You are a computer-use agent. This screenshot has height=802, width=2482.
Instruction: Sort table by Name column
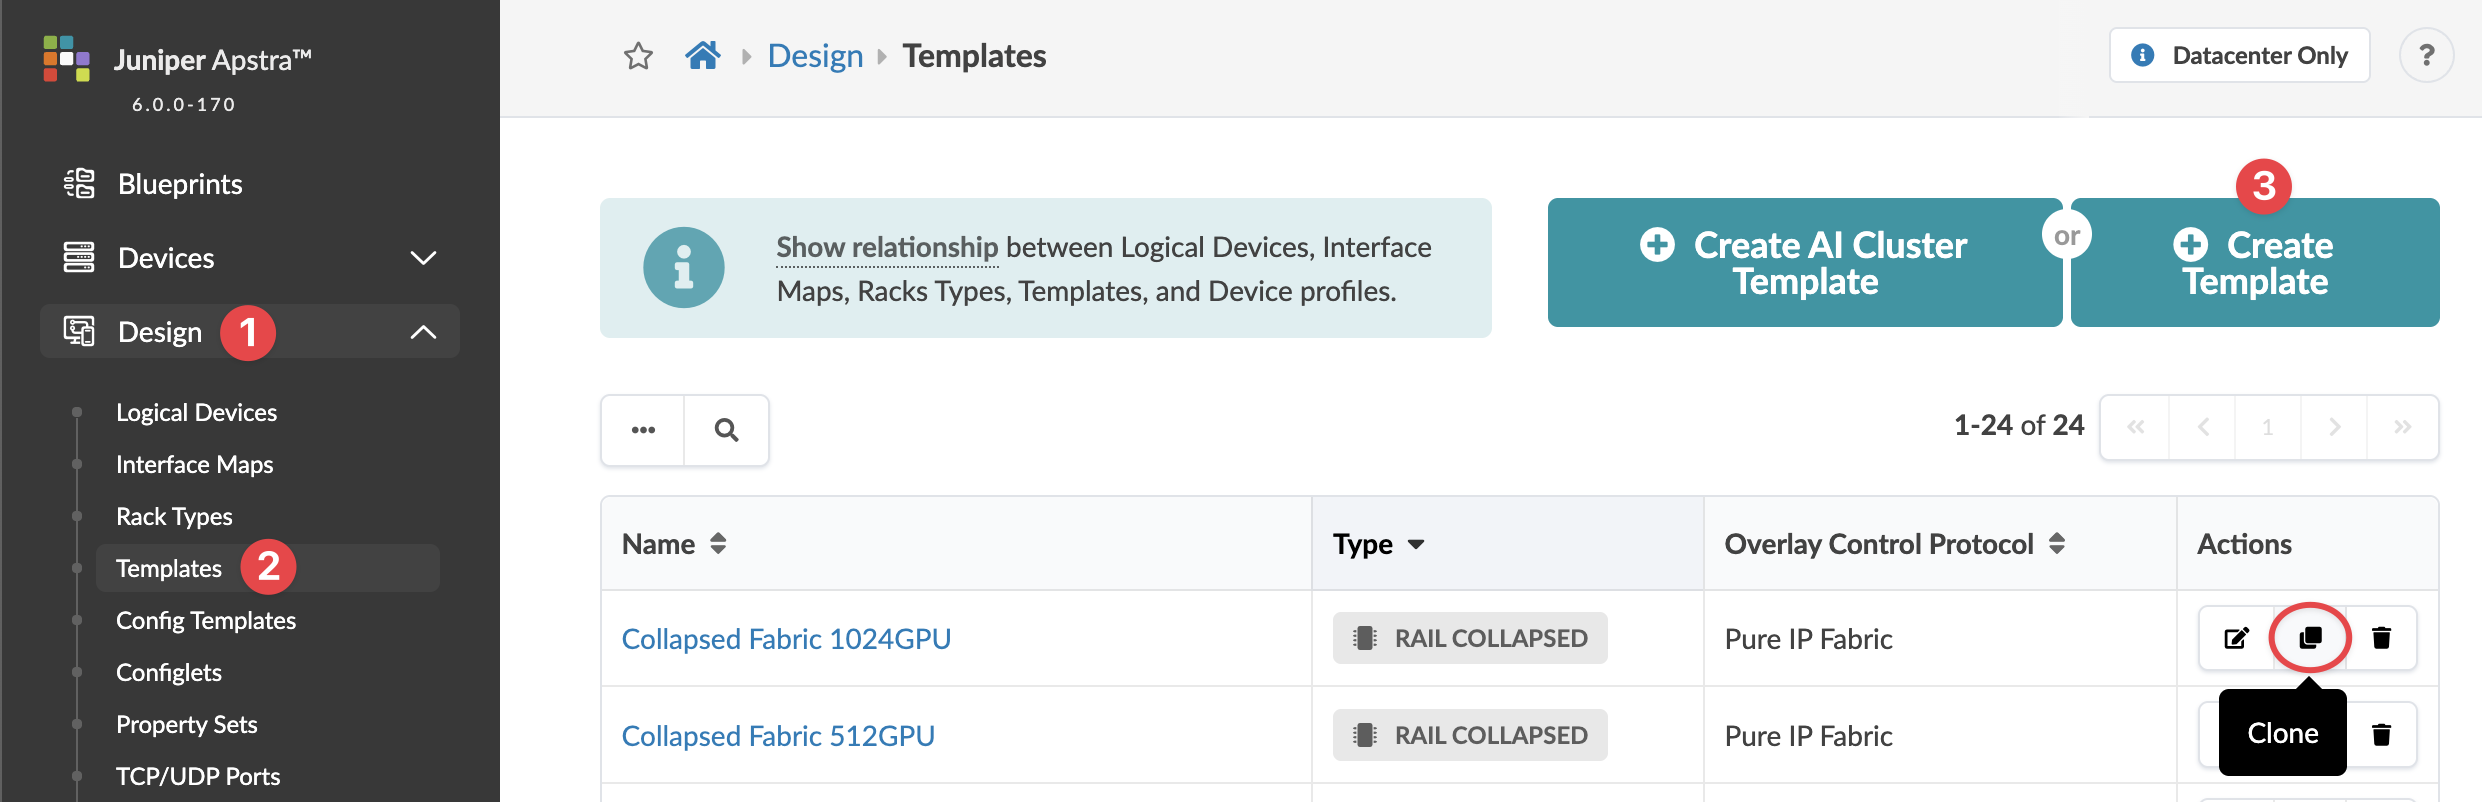point(718,544)
